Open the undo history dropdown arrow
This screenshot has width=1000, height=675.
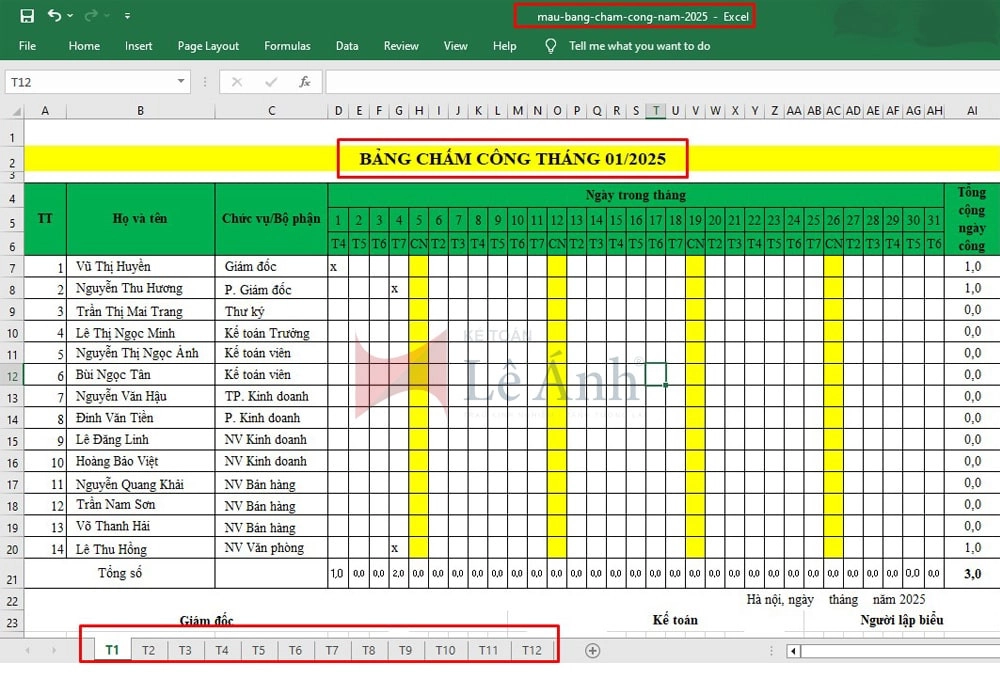click(70, 17)
